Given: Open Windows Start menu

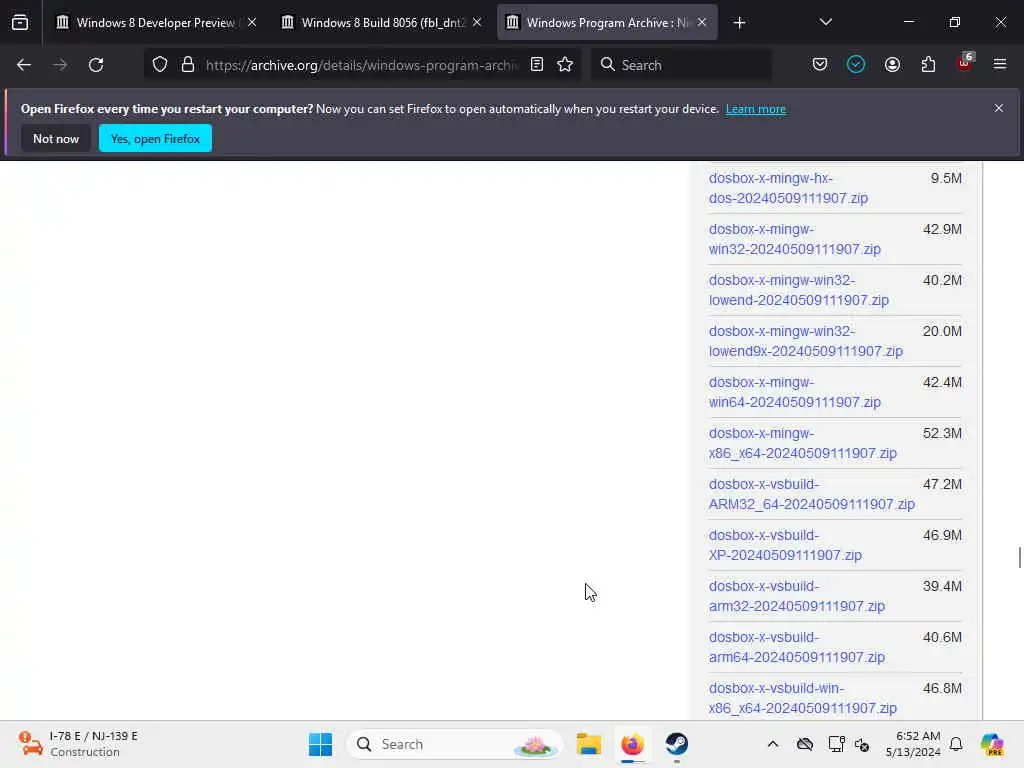Looking at the screenshot, I should click(320, 744).
